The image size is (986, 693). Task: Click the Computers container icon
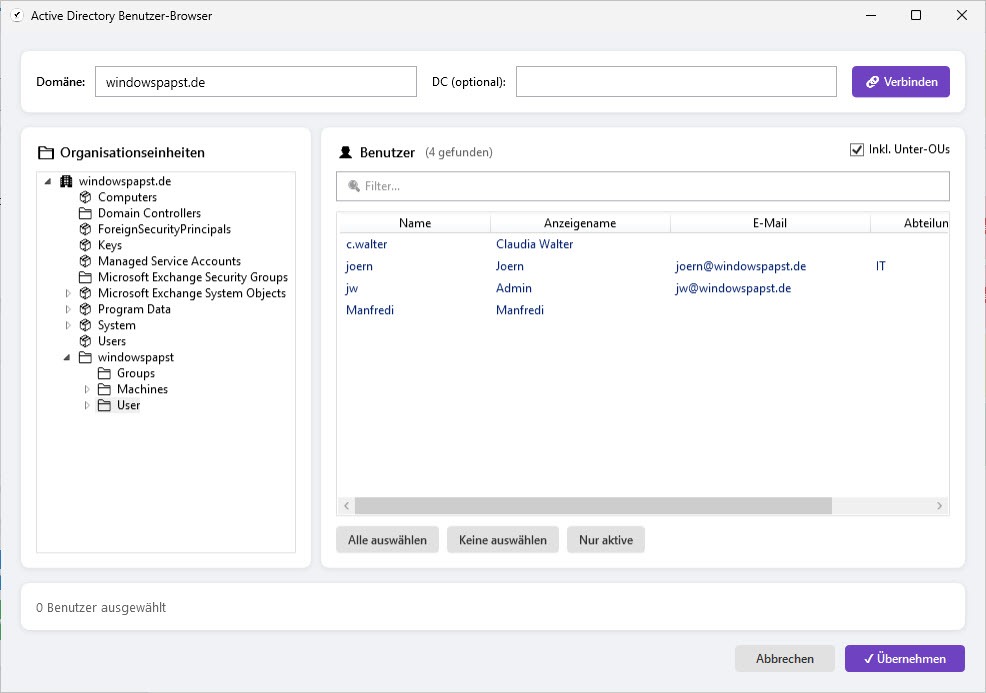click(86, 197)
